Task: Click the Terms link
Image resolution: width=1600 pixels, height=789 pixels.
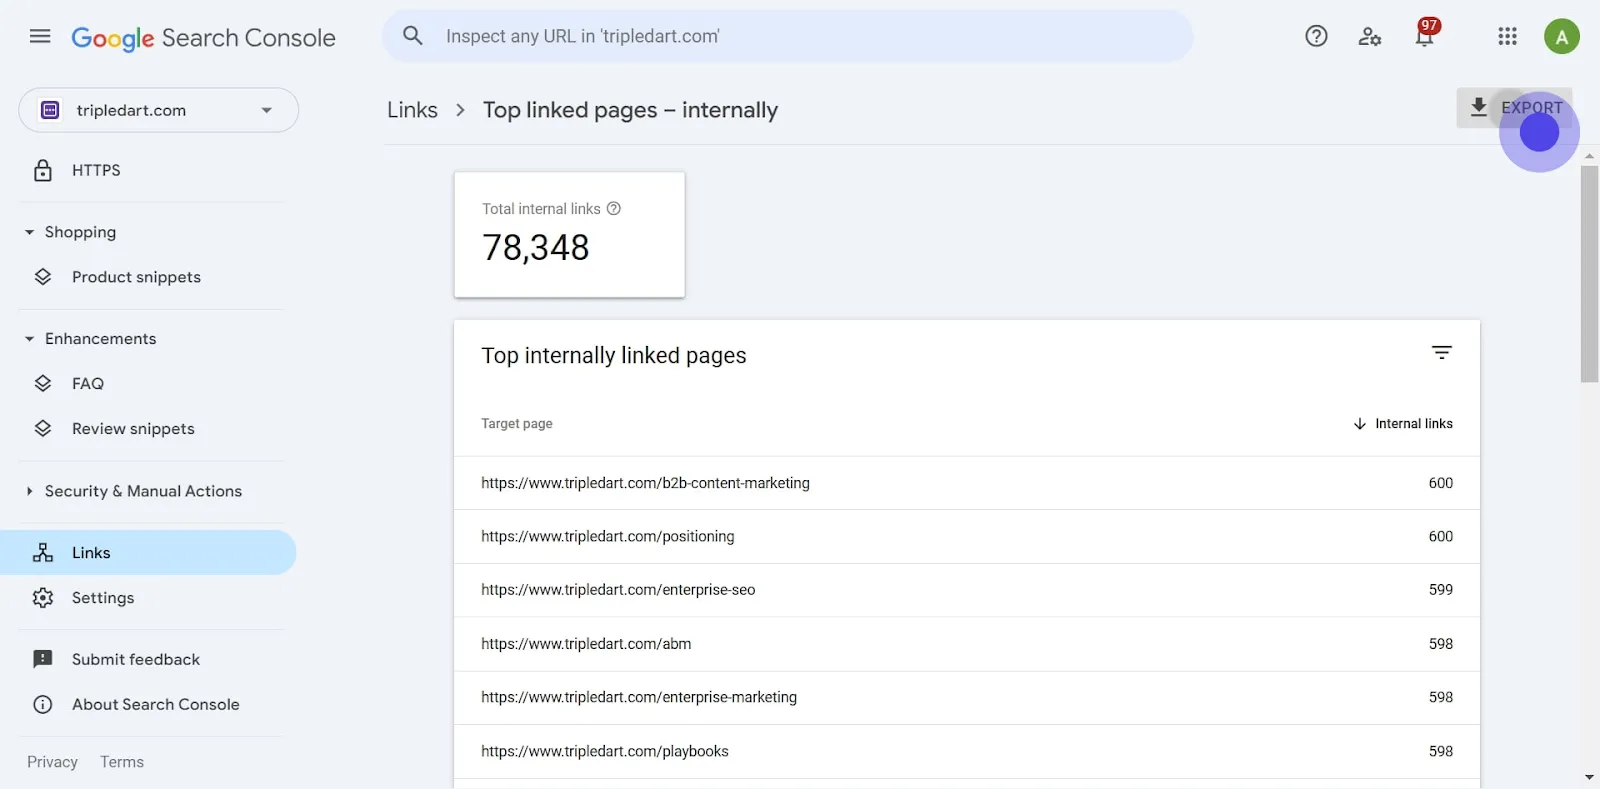Action: tap(122, 762)
